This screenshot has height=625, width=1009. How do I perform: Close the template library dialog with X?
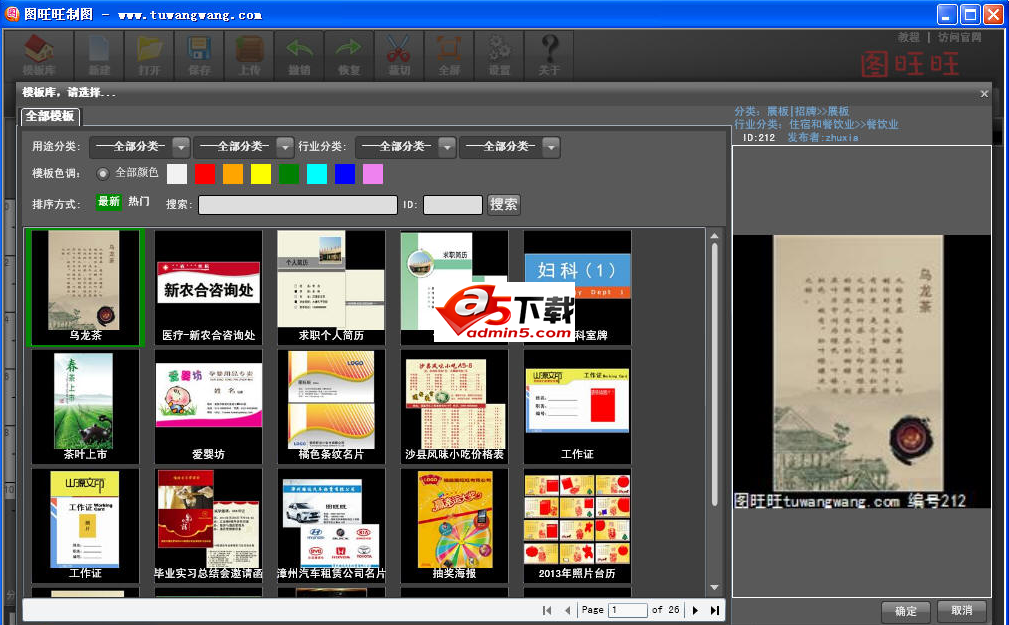click(x=984, y=93)
